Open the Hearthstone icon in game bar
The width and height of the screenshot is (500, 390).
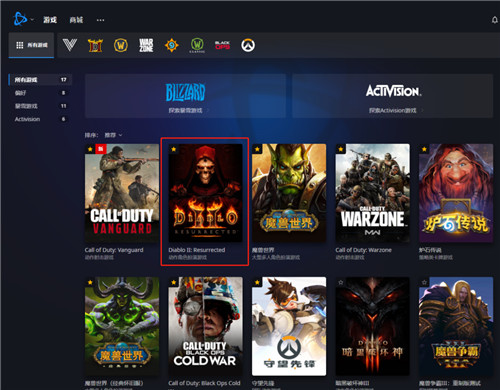click(172, 45)
